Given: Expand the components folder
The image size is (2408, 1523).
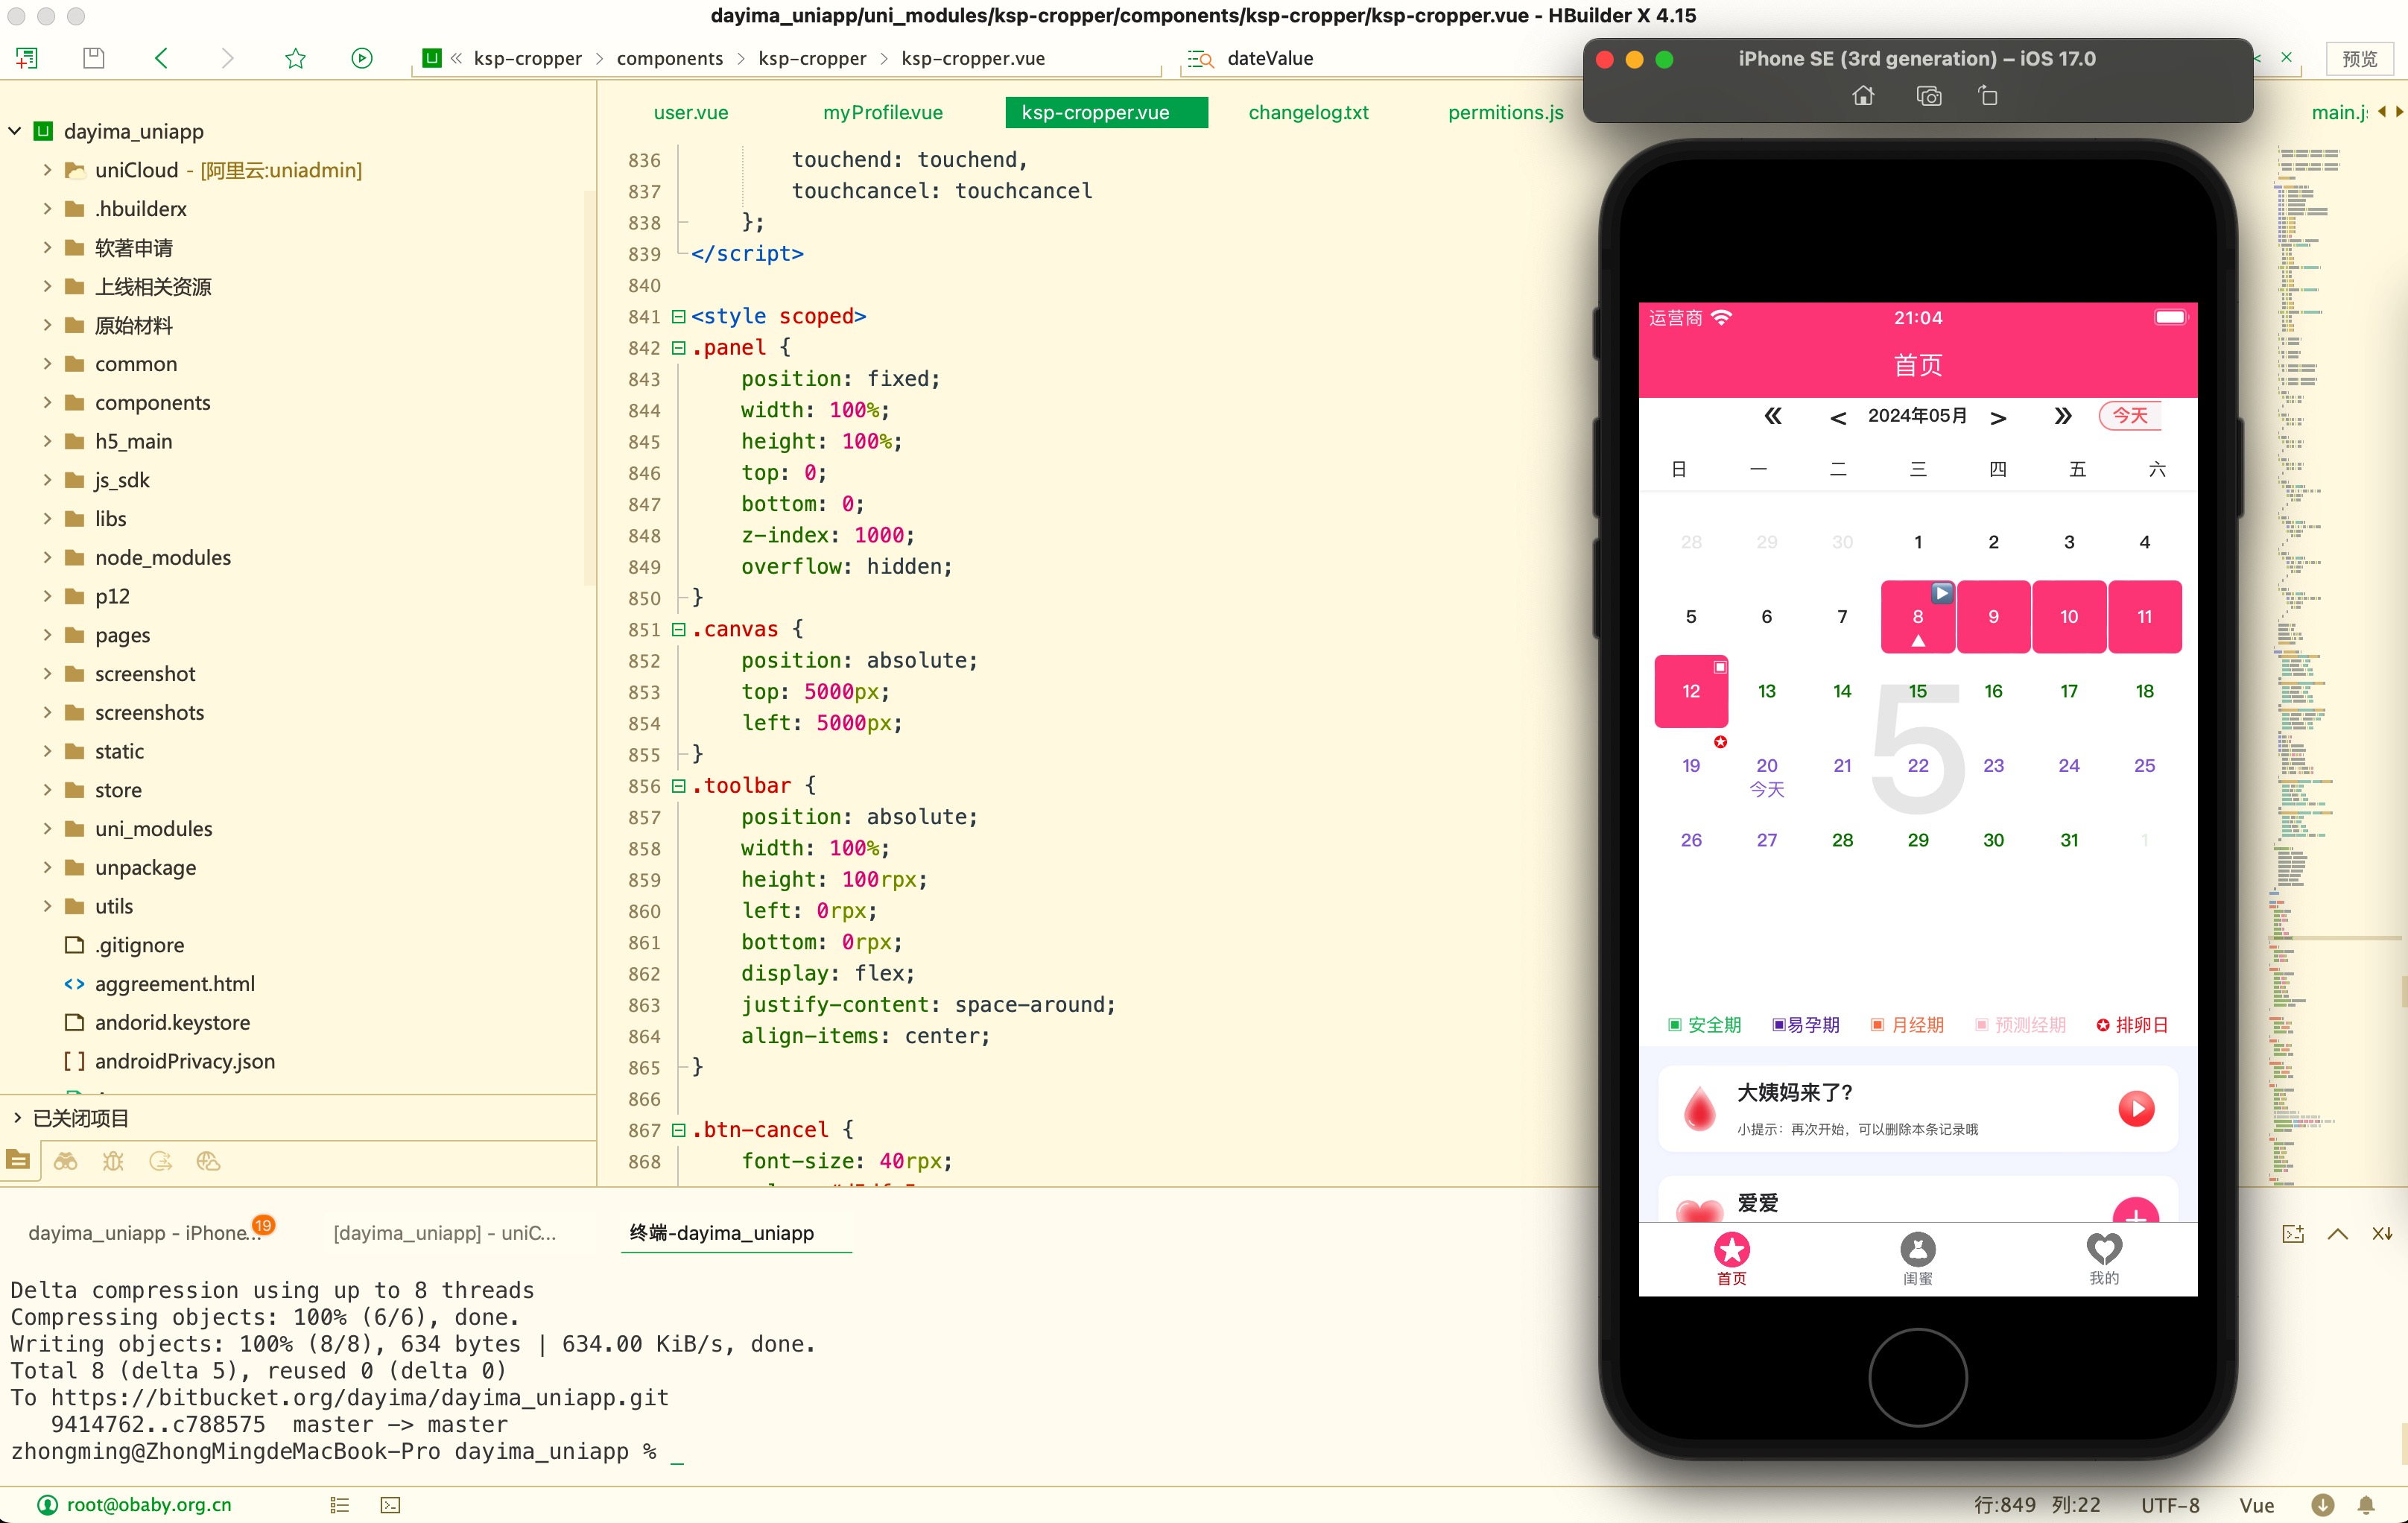Looking at the screenshot, I should point(47,403).
